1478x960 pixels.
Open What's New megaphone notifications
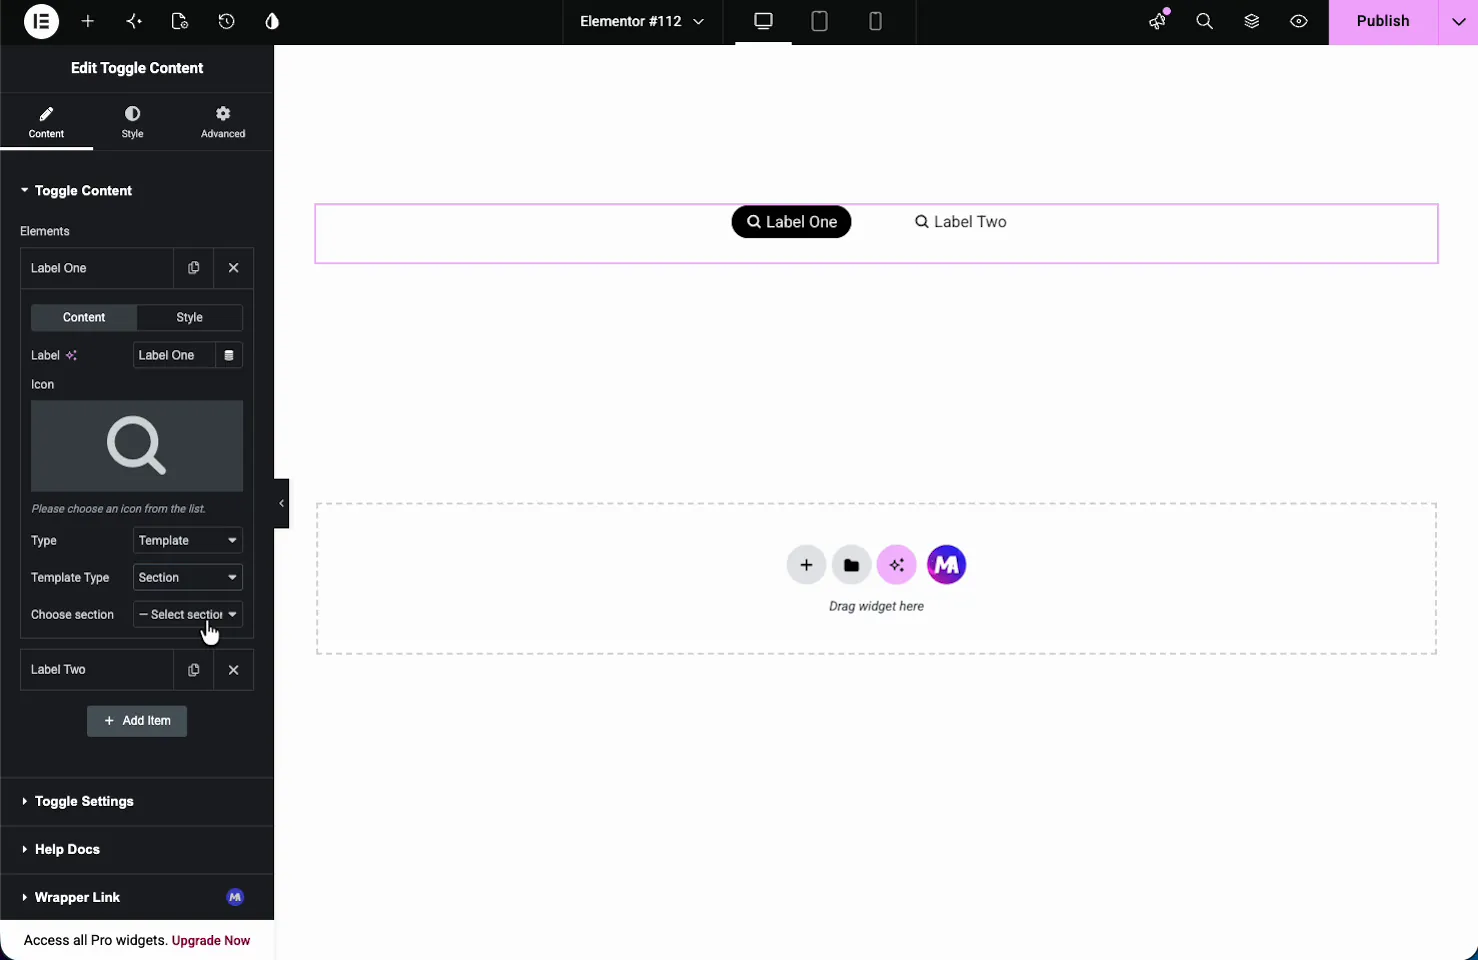click(x=1158, y=21)
